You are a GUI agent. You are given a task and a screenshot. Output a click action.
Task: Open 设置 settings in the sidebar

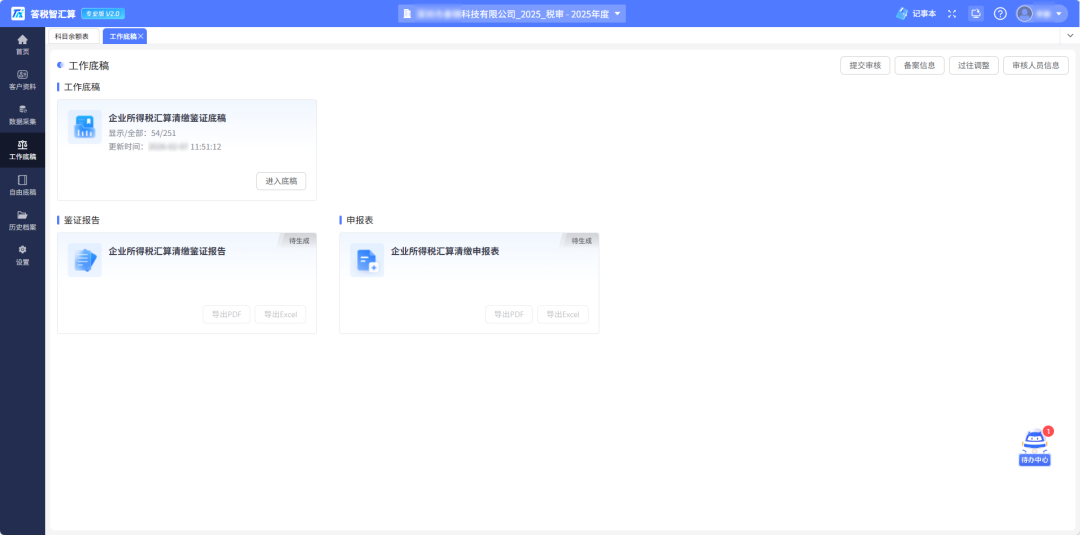pos(23,255)
